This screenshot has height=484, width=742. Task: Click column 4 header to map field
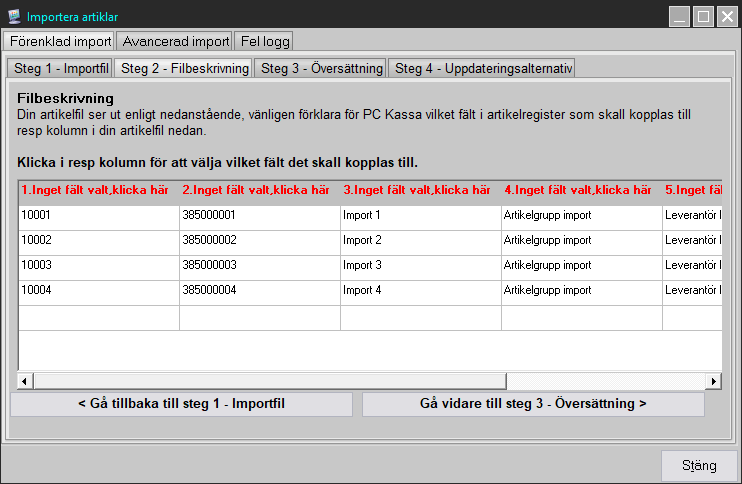tap(581, 190)
